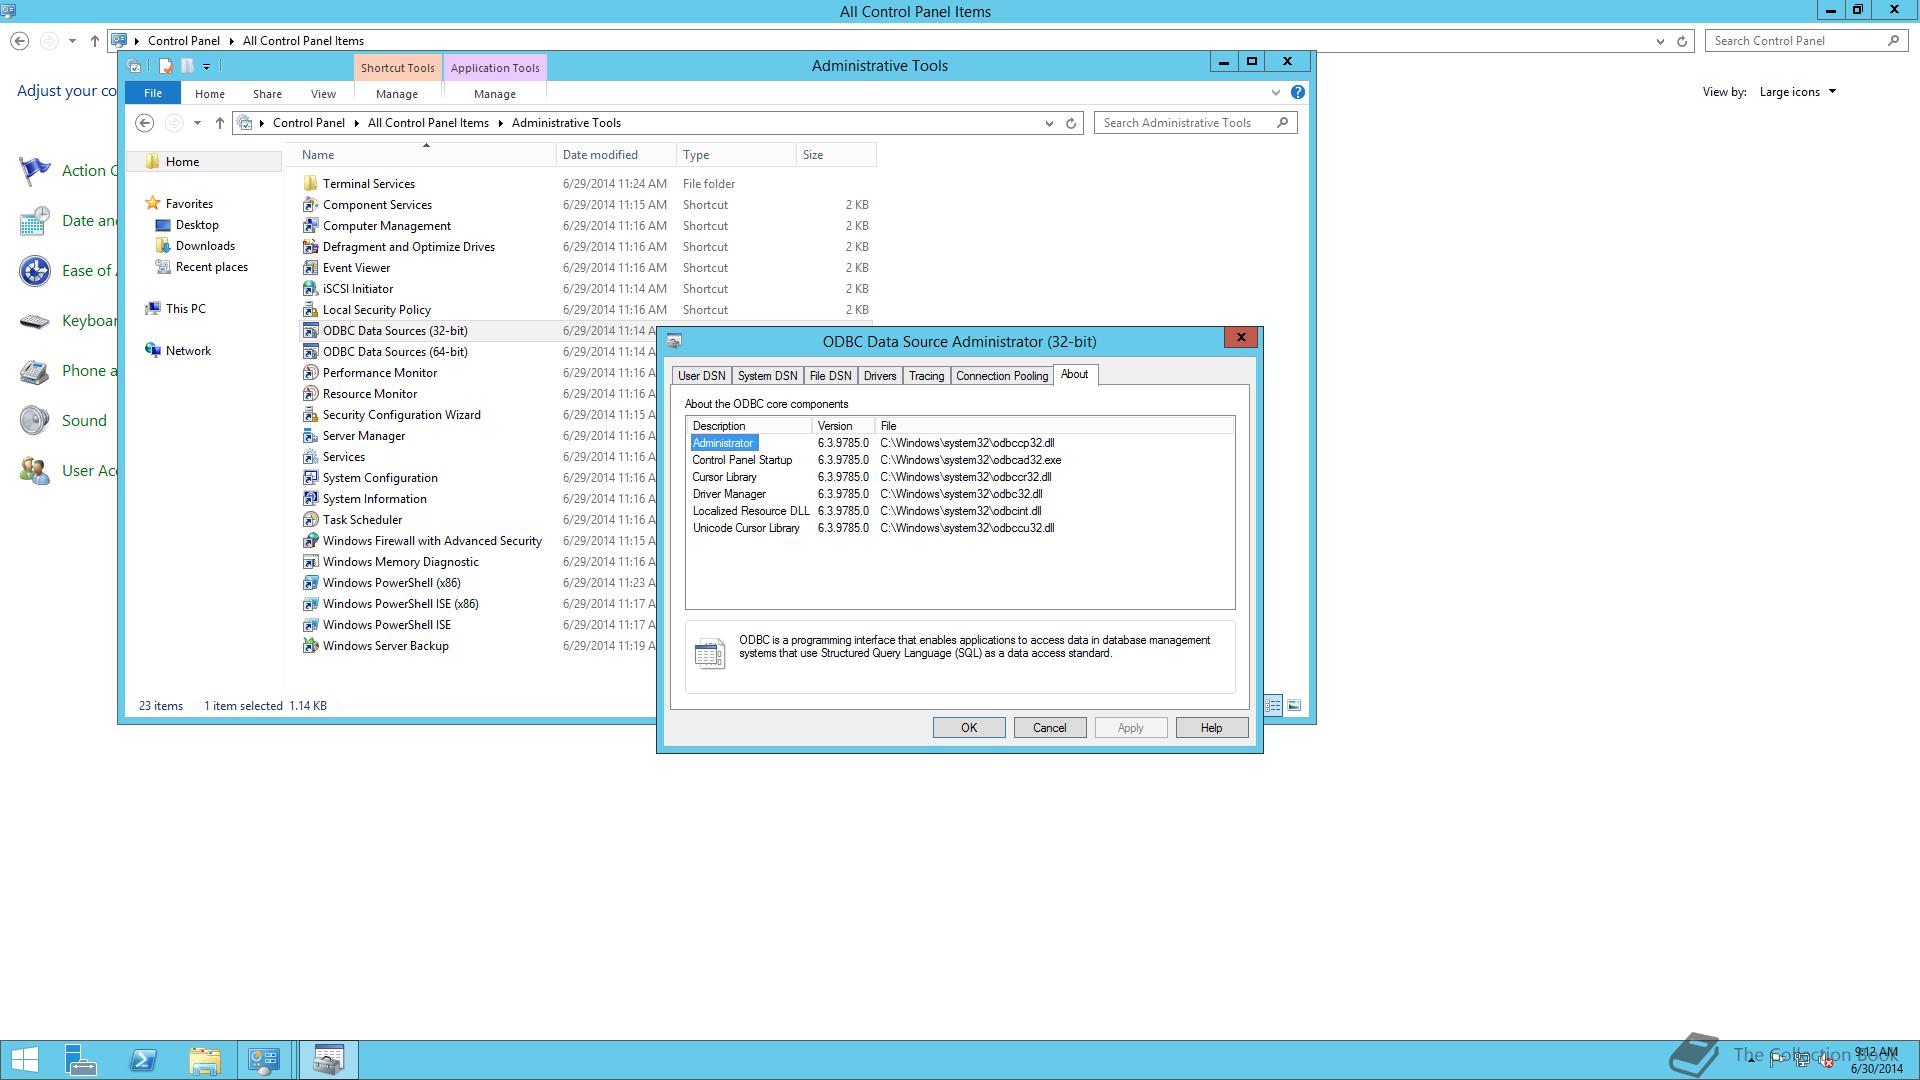Open View by Large icons dropdown
Viewport: 1920px width, 1080px height.
tap(1798, 91)
